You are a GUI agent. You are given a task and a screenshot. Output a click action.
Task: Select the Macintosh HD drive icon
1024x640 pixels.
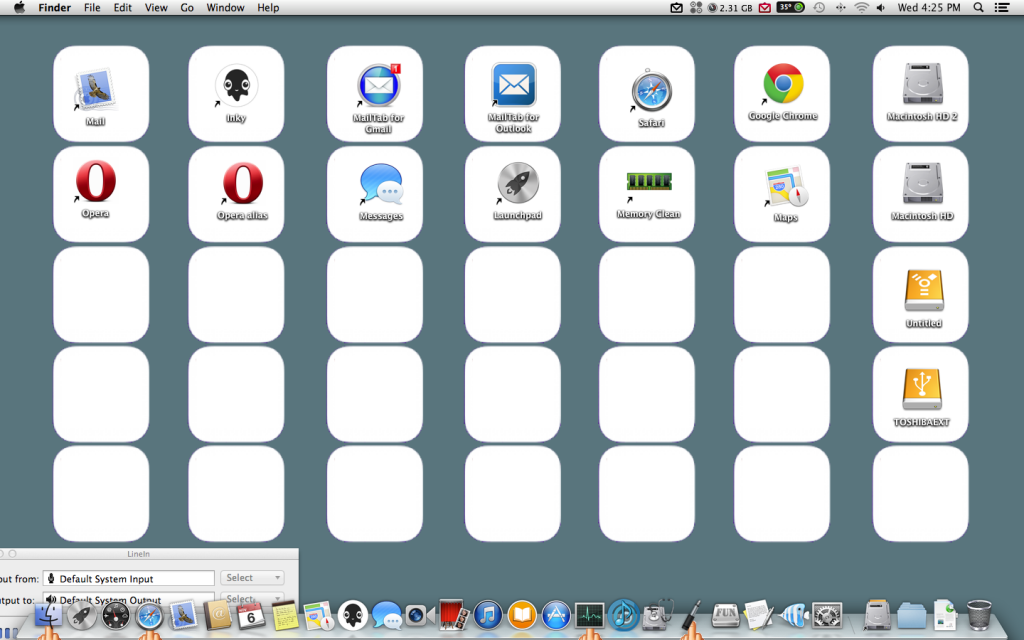[922, 184]
